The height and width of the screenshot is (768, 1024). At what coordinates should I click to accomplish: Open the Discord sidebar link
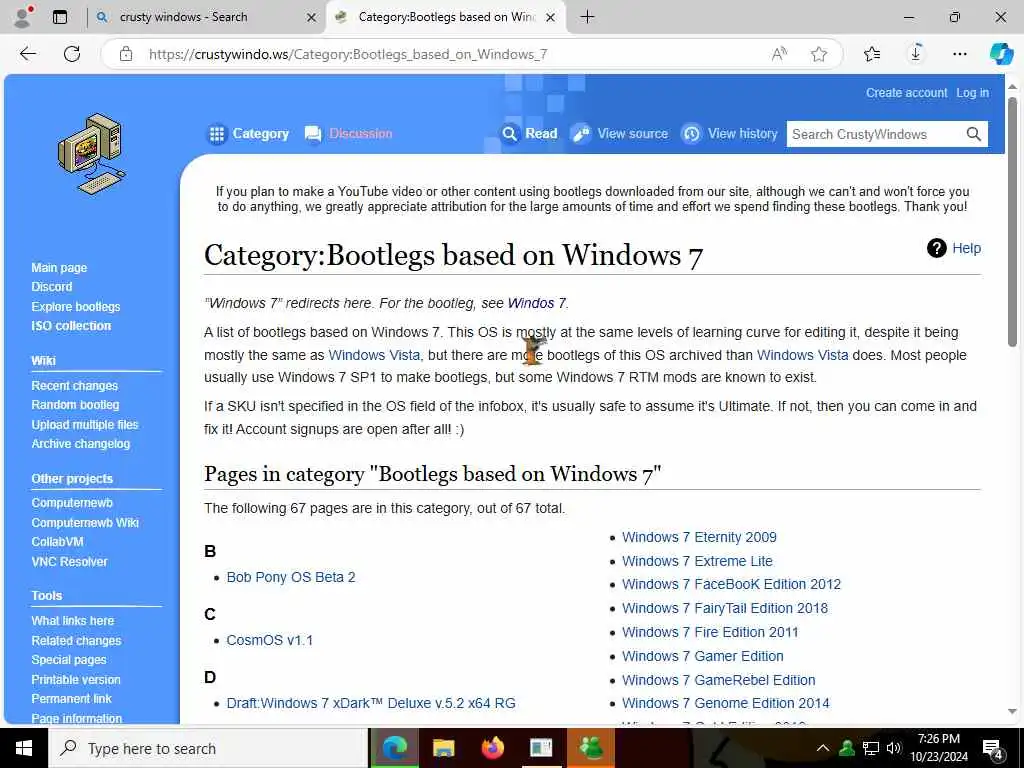pos(52,287)
